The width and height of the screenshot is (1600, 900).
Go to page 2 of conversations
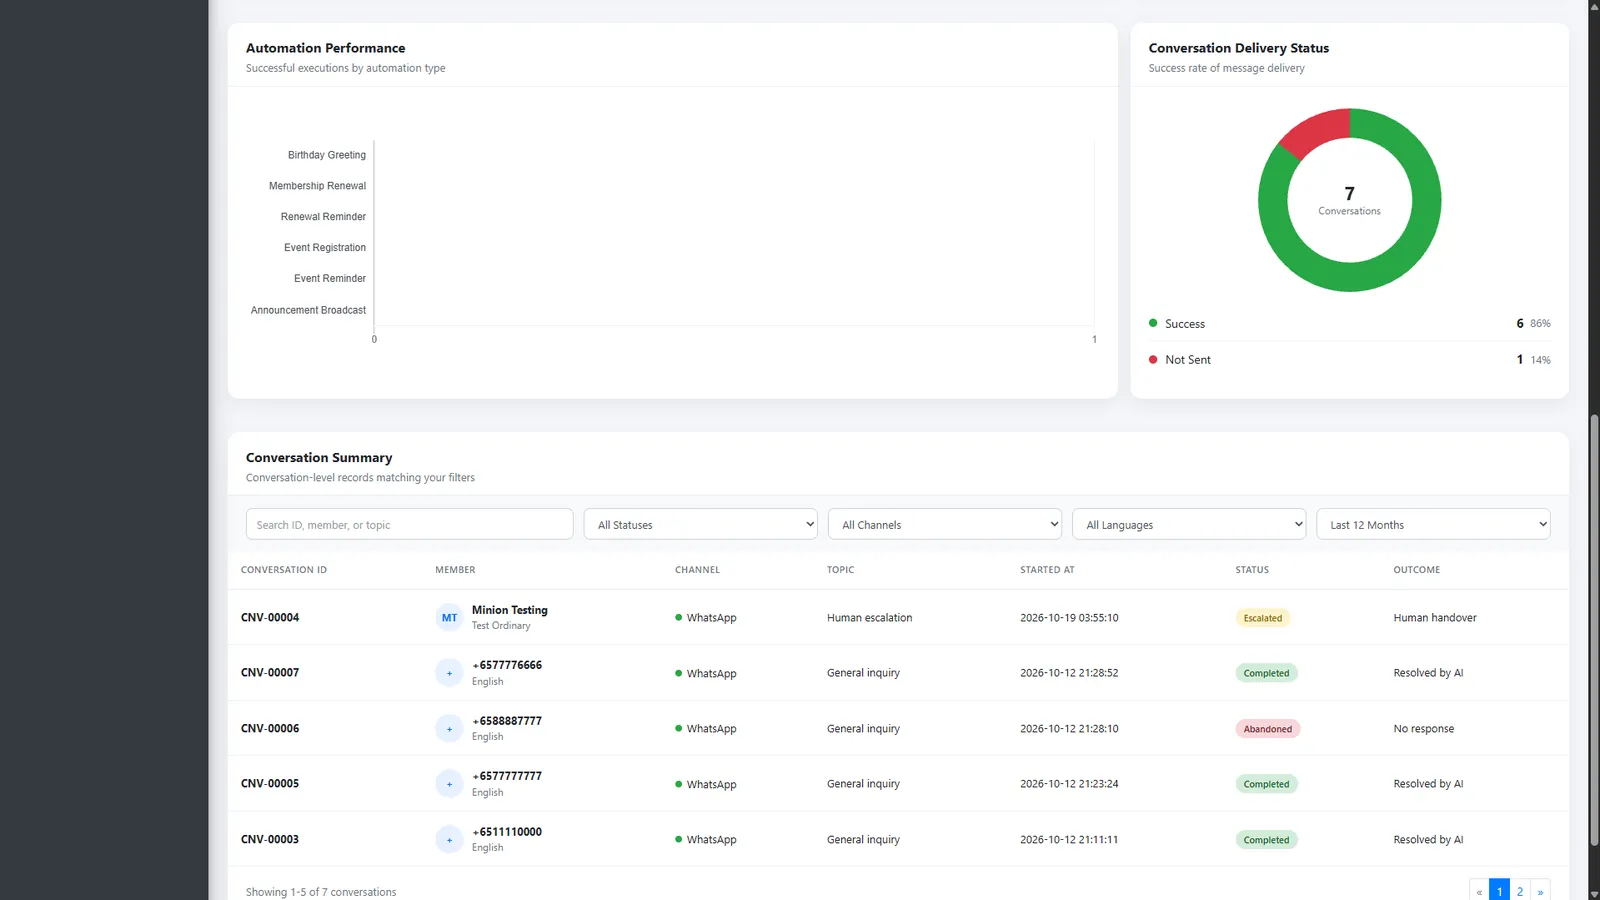tap(1520, 891)
